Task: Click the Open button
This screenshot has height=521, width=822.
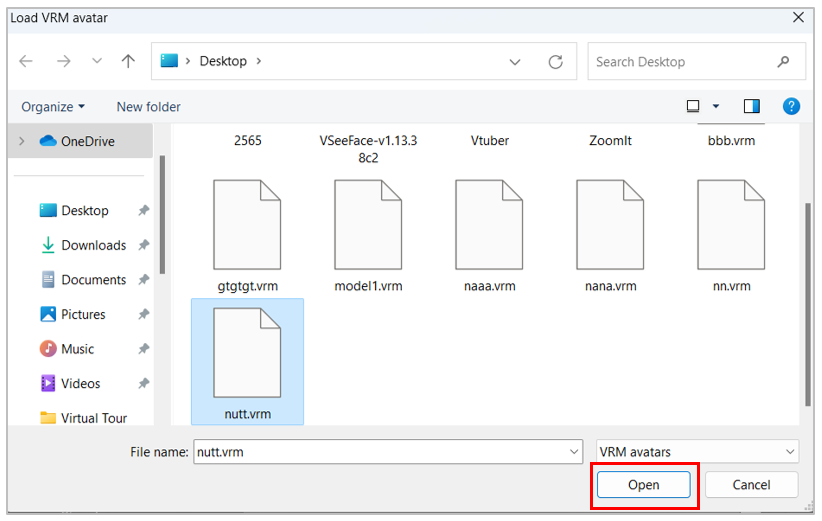Action: point(643,485)
